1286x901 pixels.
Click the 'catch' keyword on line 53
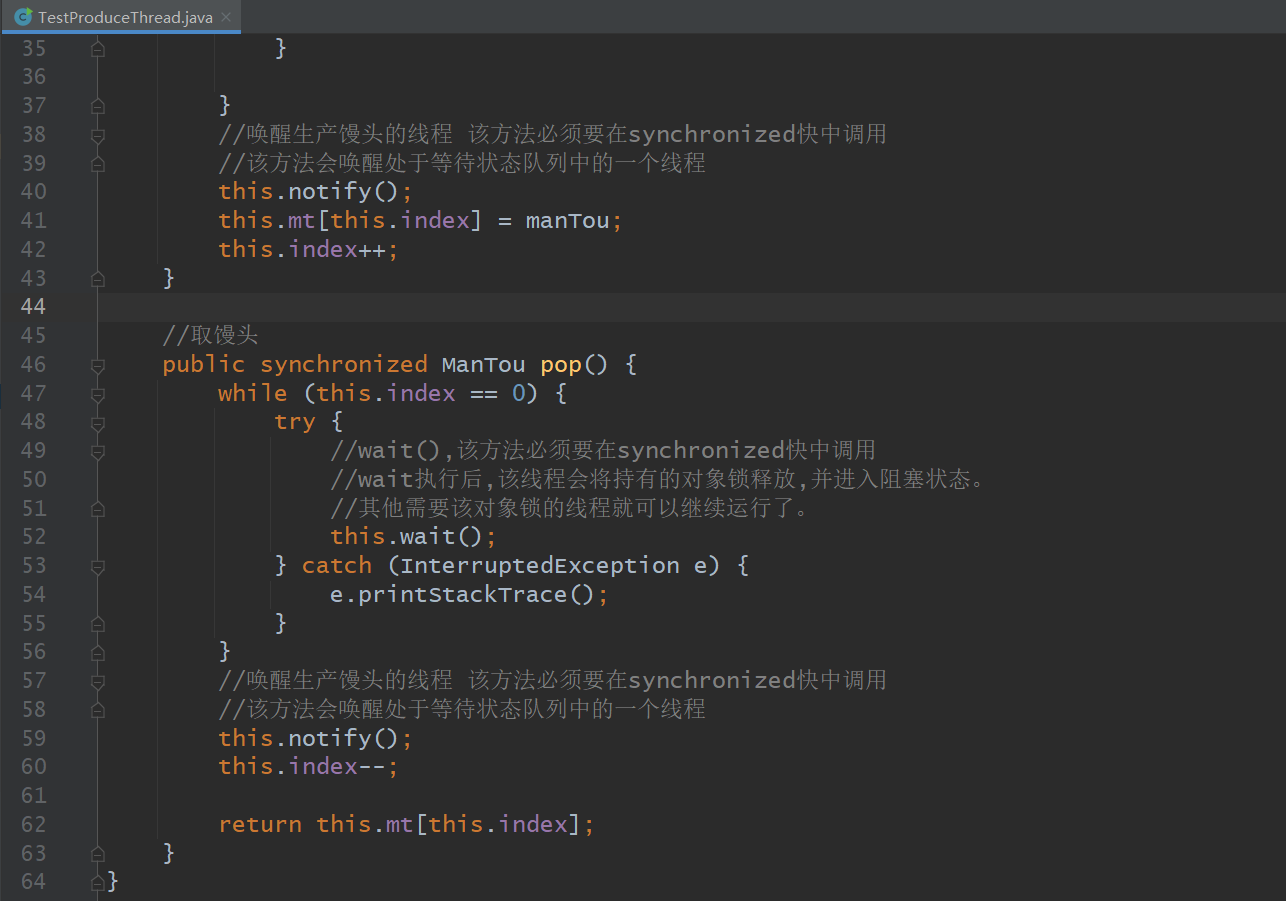click(337, 566)
